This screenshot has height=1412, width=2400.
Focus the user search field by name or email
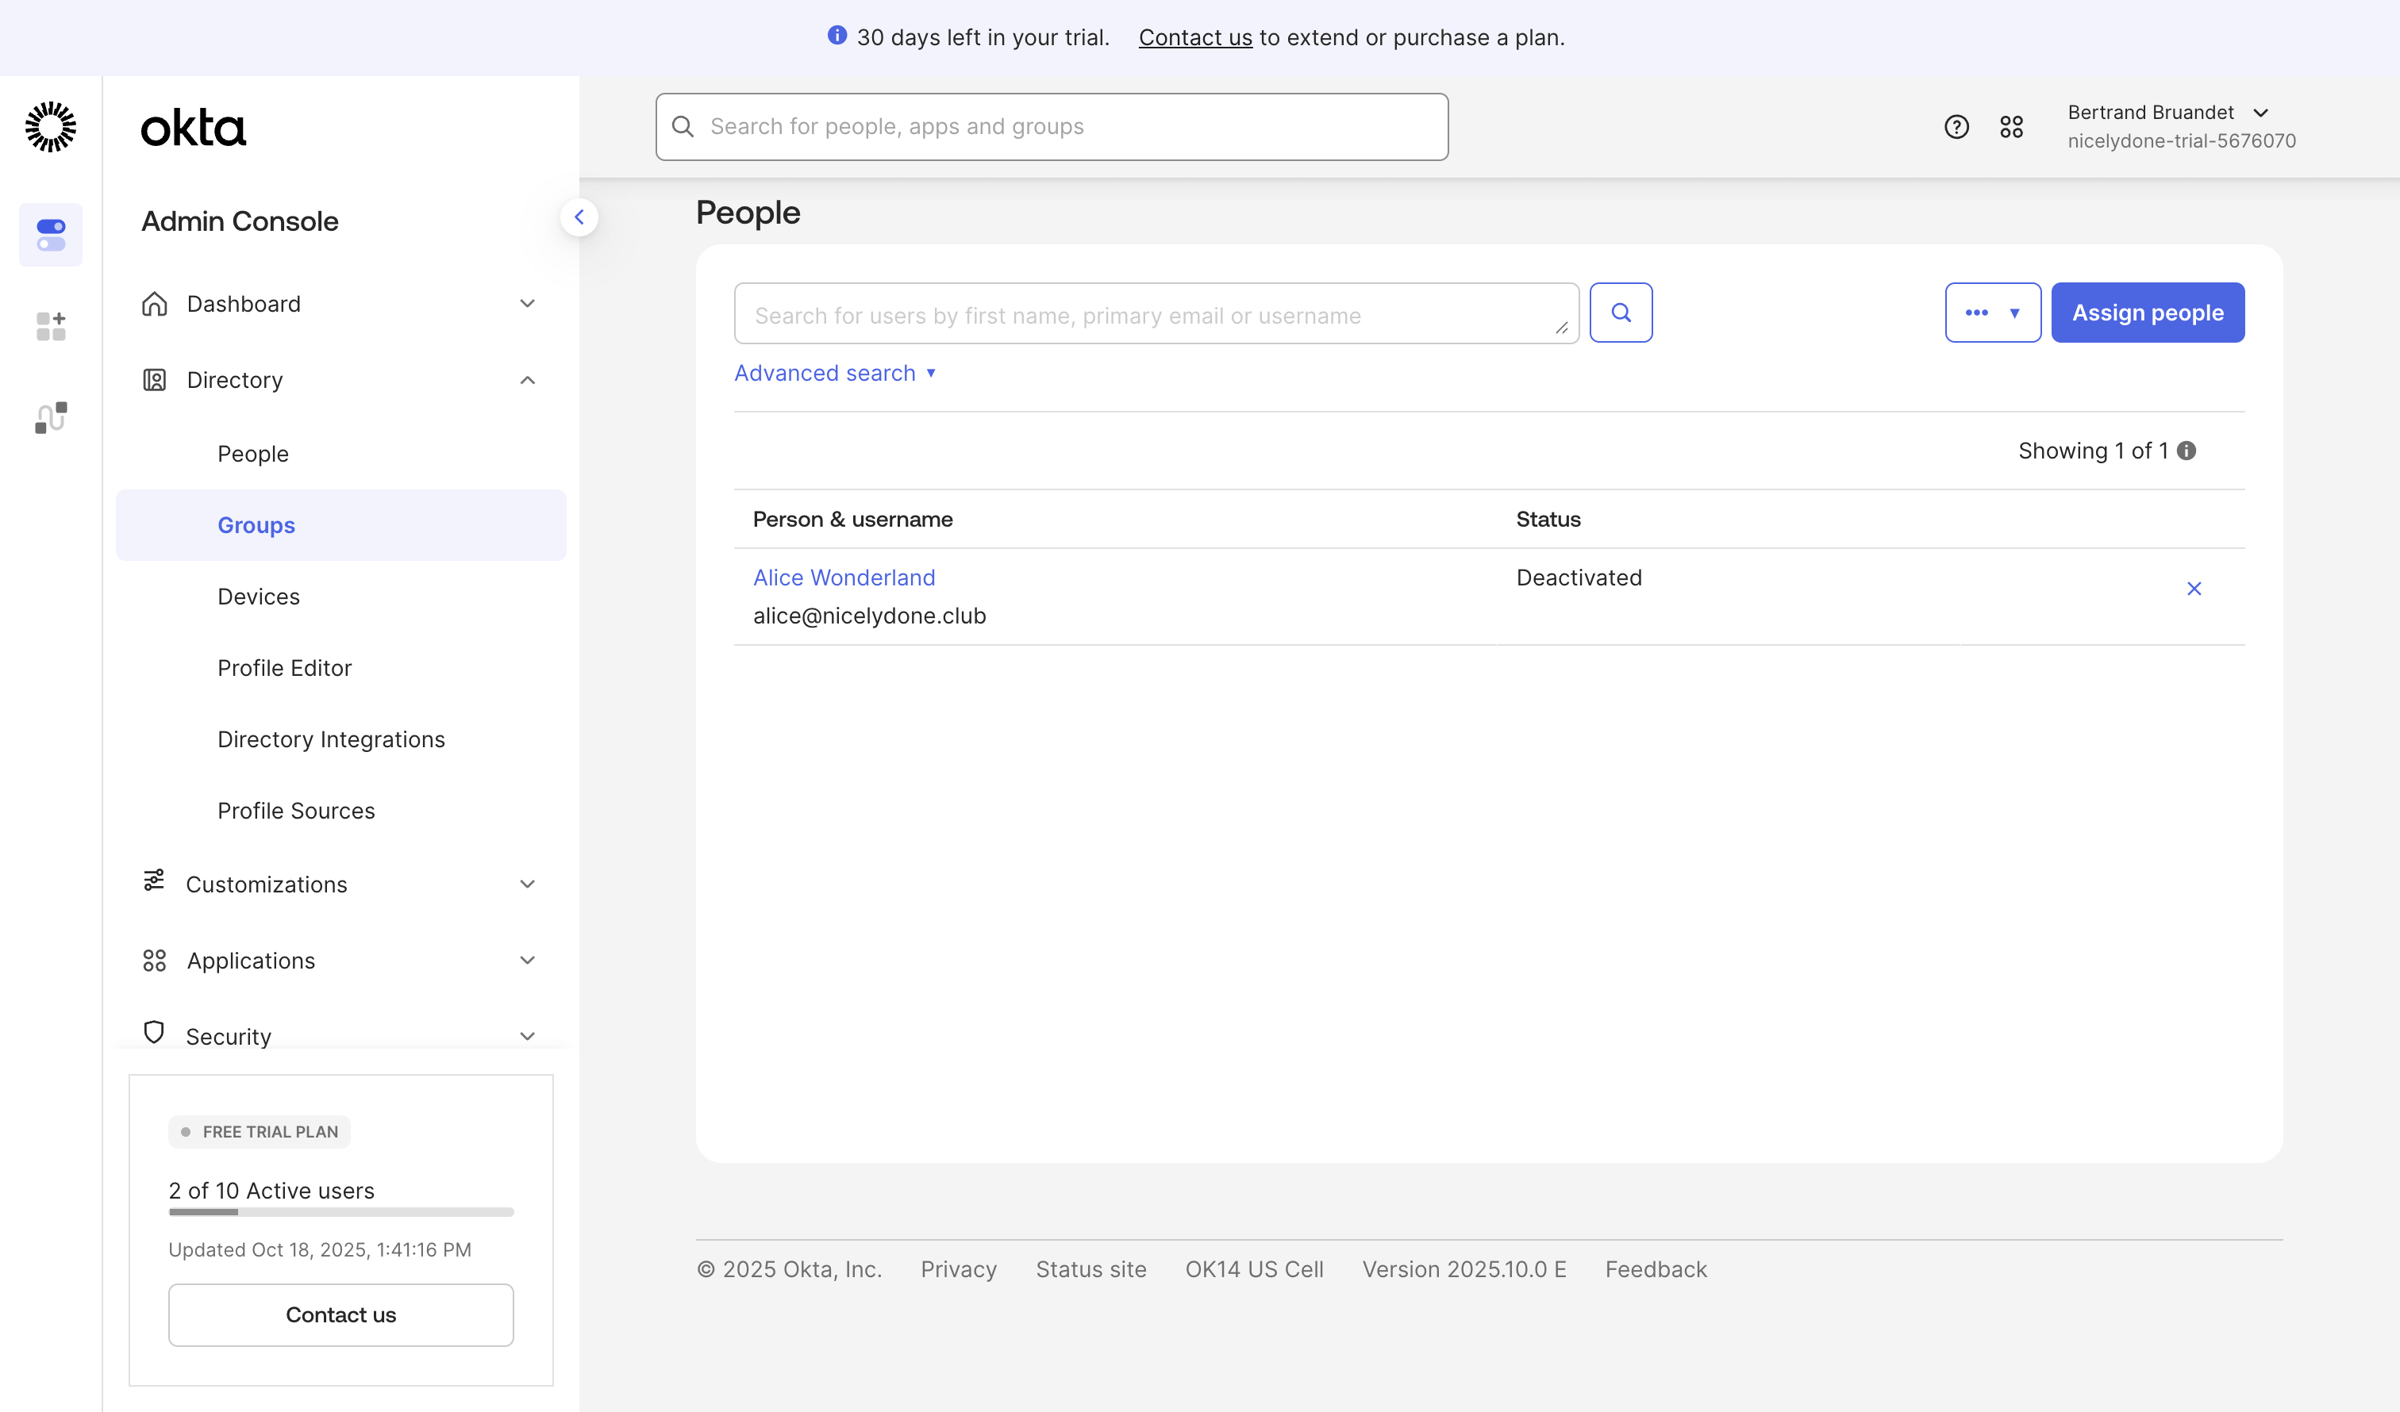coord(1156,313)
